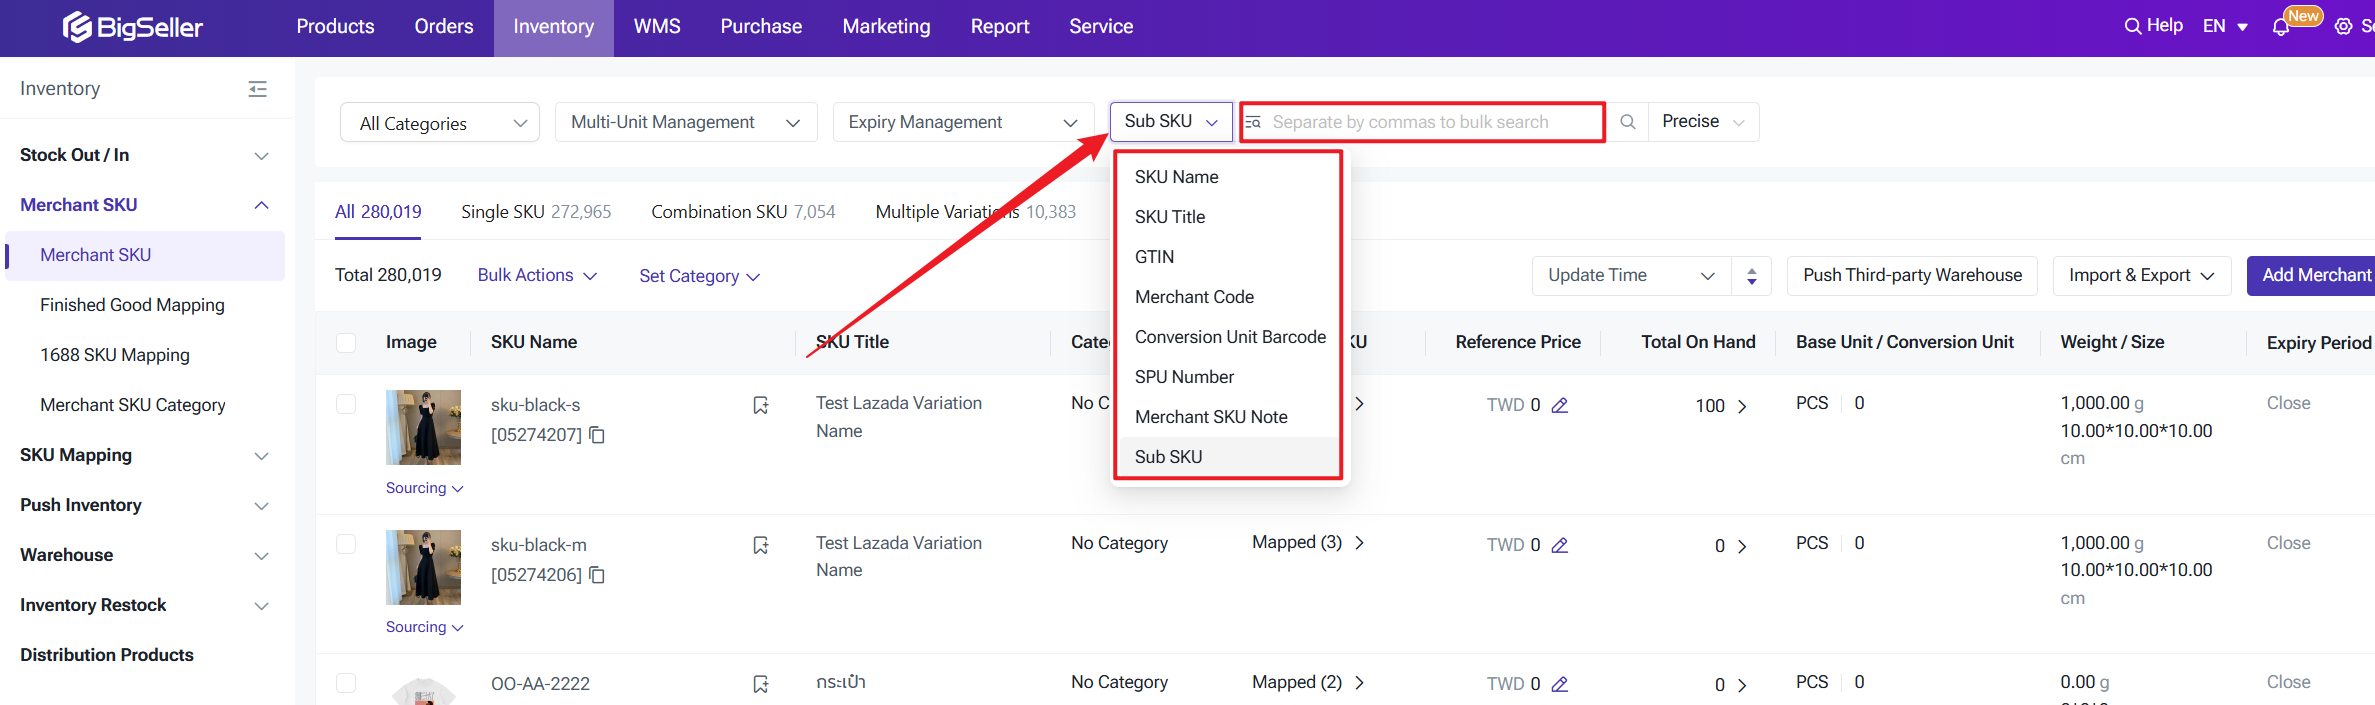Copy the sku-black-s SKU code
Screen dimensions: 2375x705
click(597, 435)
